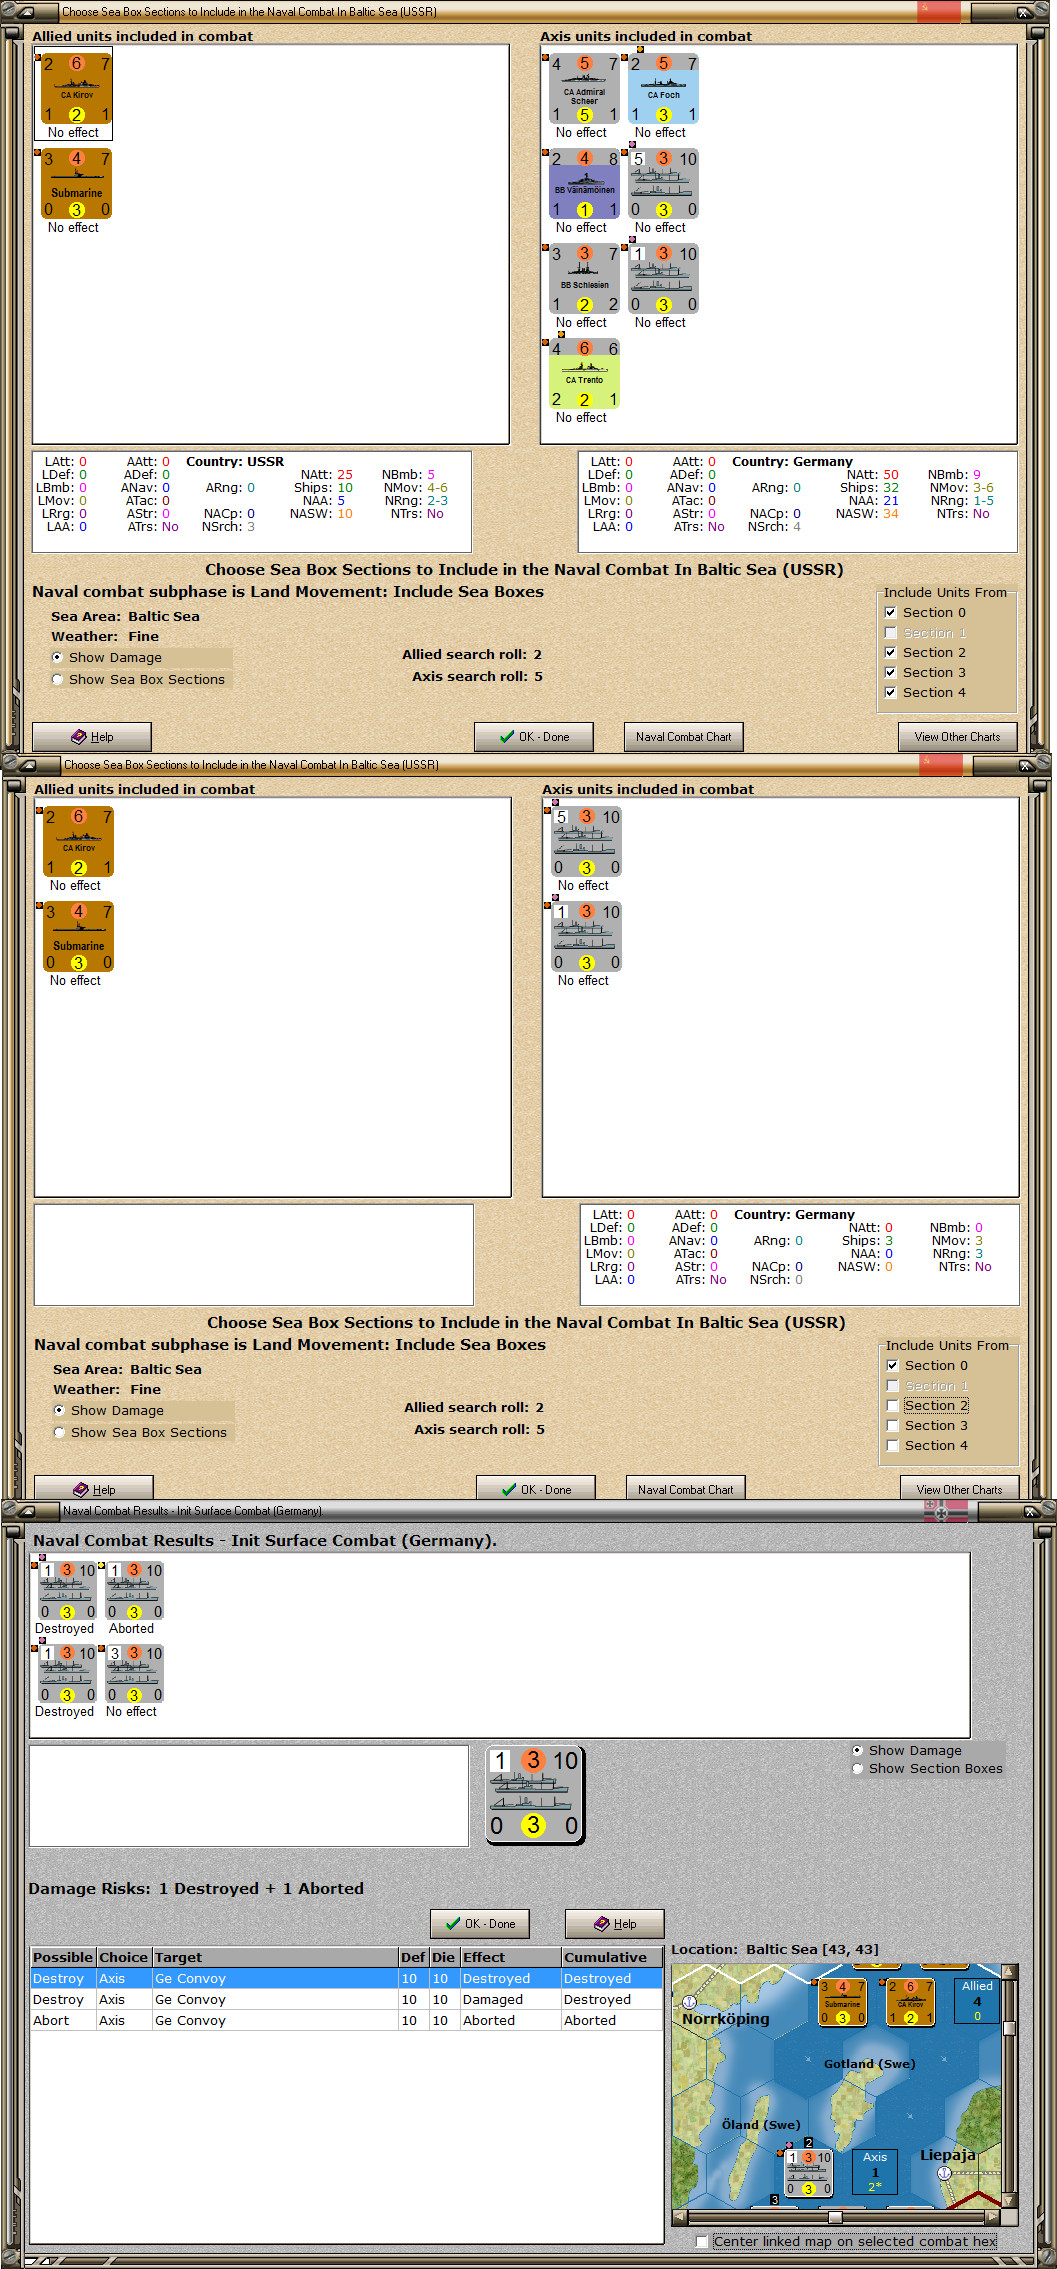Viewport: 1057px width, 2269px height.
Task: Click 1-3-10 convoy counter in top window
Action: [x=663, y=278]
